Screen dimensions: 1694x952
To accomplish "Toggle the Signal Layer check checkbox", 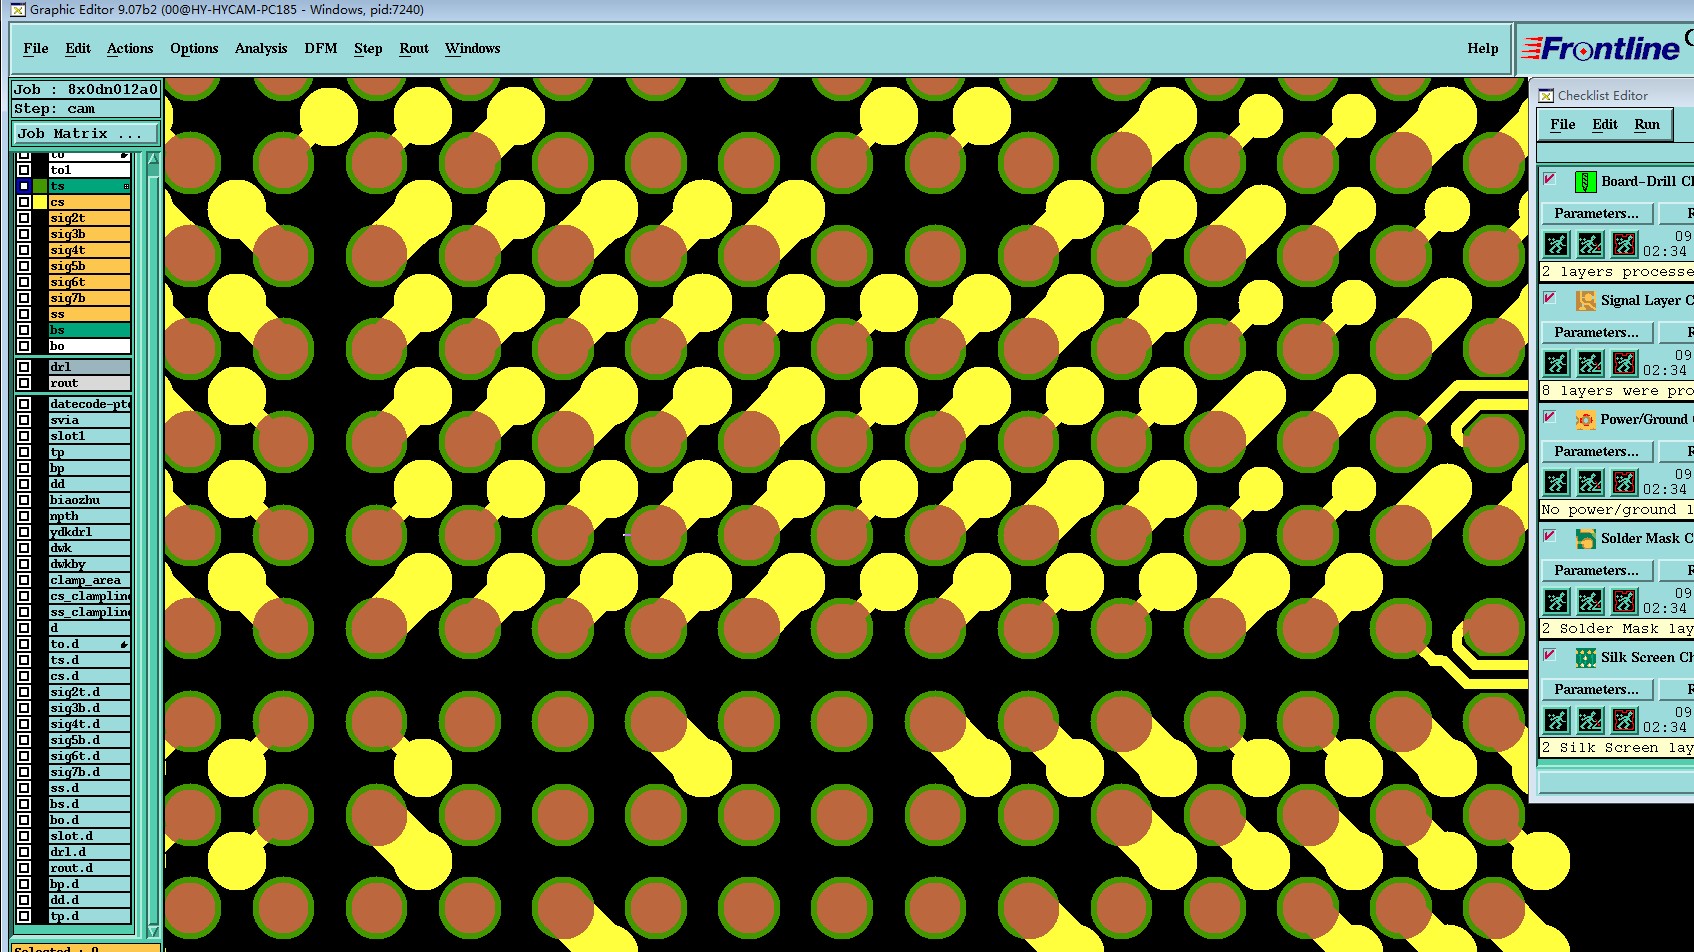I will 1550,298.
